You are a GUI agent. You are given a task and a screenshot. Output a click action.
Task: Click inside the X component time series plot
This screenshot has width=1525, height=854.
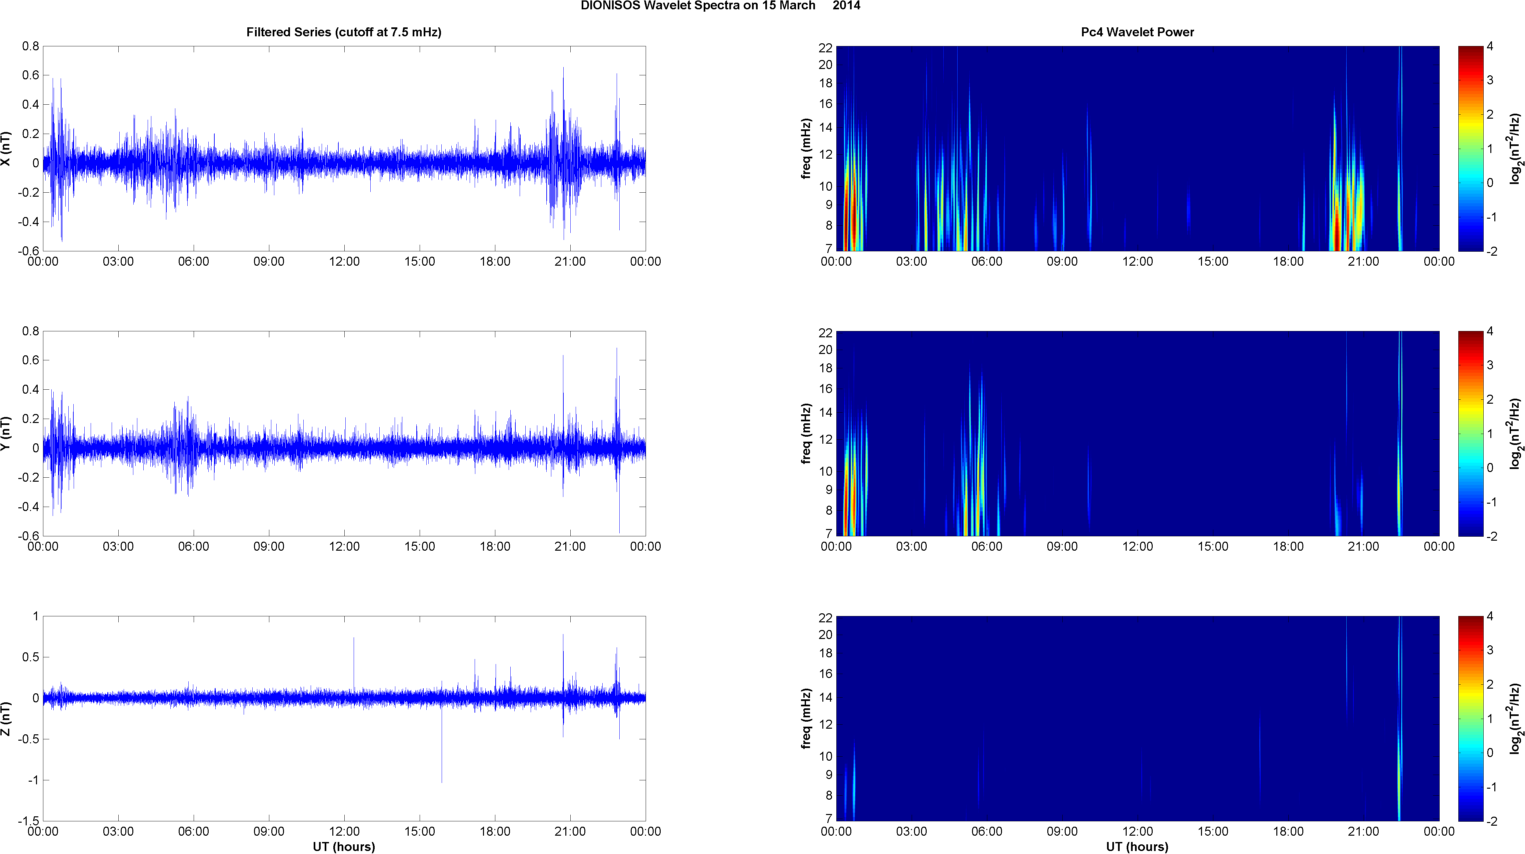(344, 148)
